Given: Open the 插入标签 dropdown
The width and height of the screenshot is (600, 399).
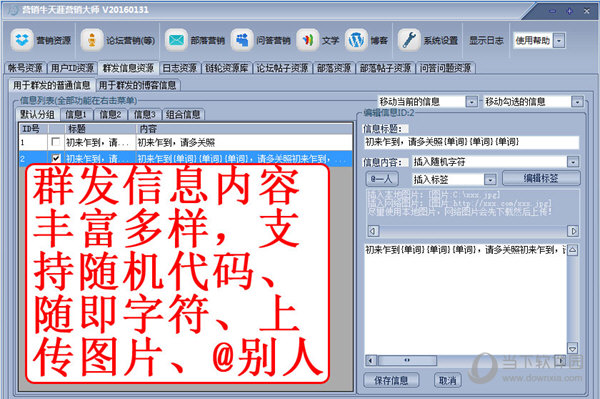Looking at the screenshot, I should 490,179.
